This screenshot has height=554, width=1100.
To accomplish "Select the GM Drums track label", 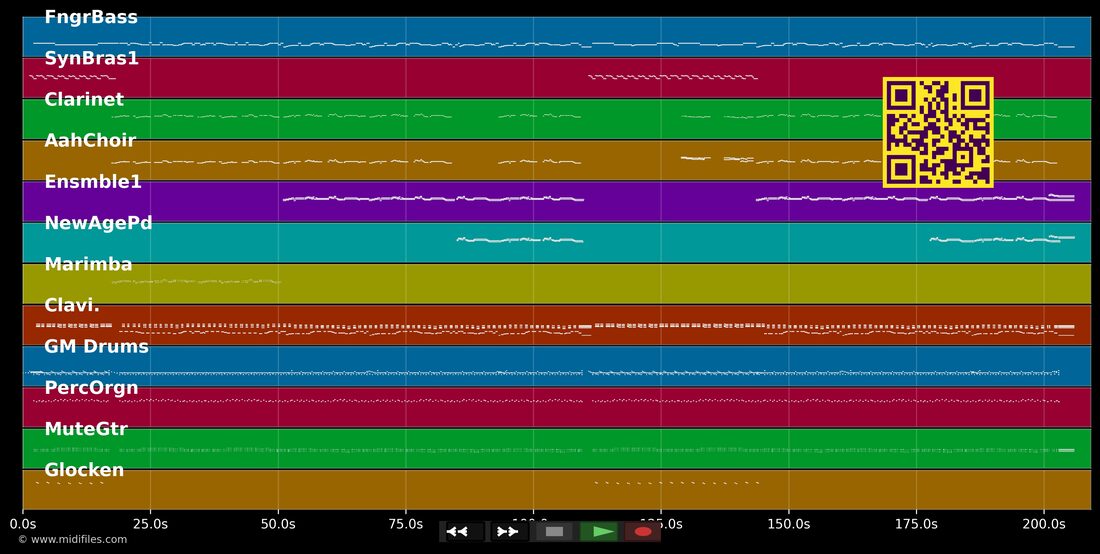I will click(96, 346).
